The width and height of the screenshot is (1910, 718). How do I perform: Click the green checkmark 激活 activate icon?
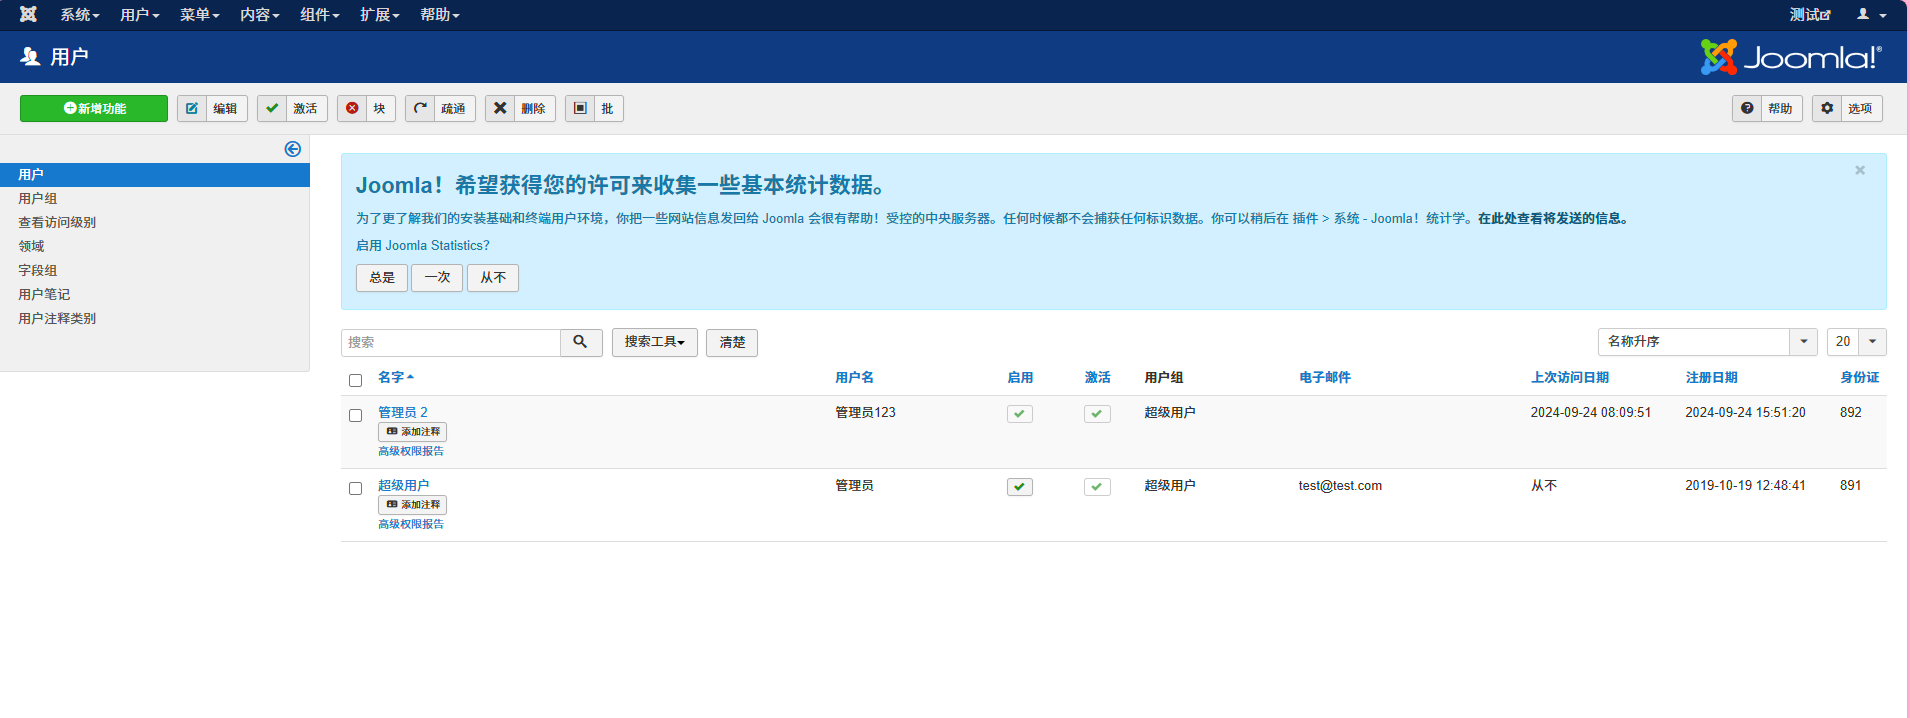272,108
